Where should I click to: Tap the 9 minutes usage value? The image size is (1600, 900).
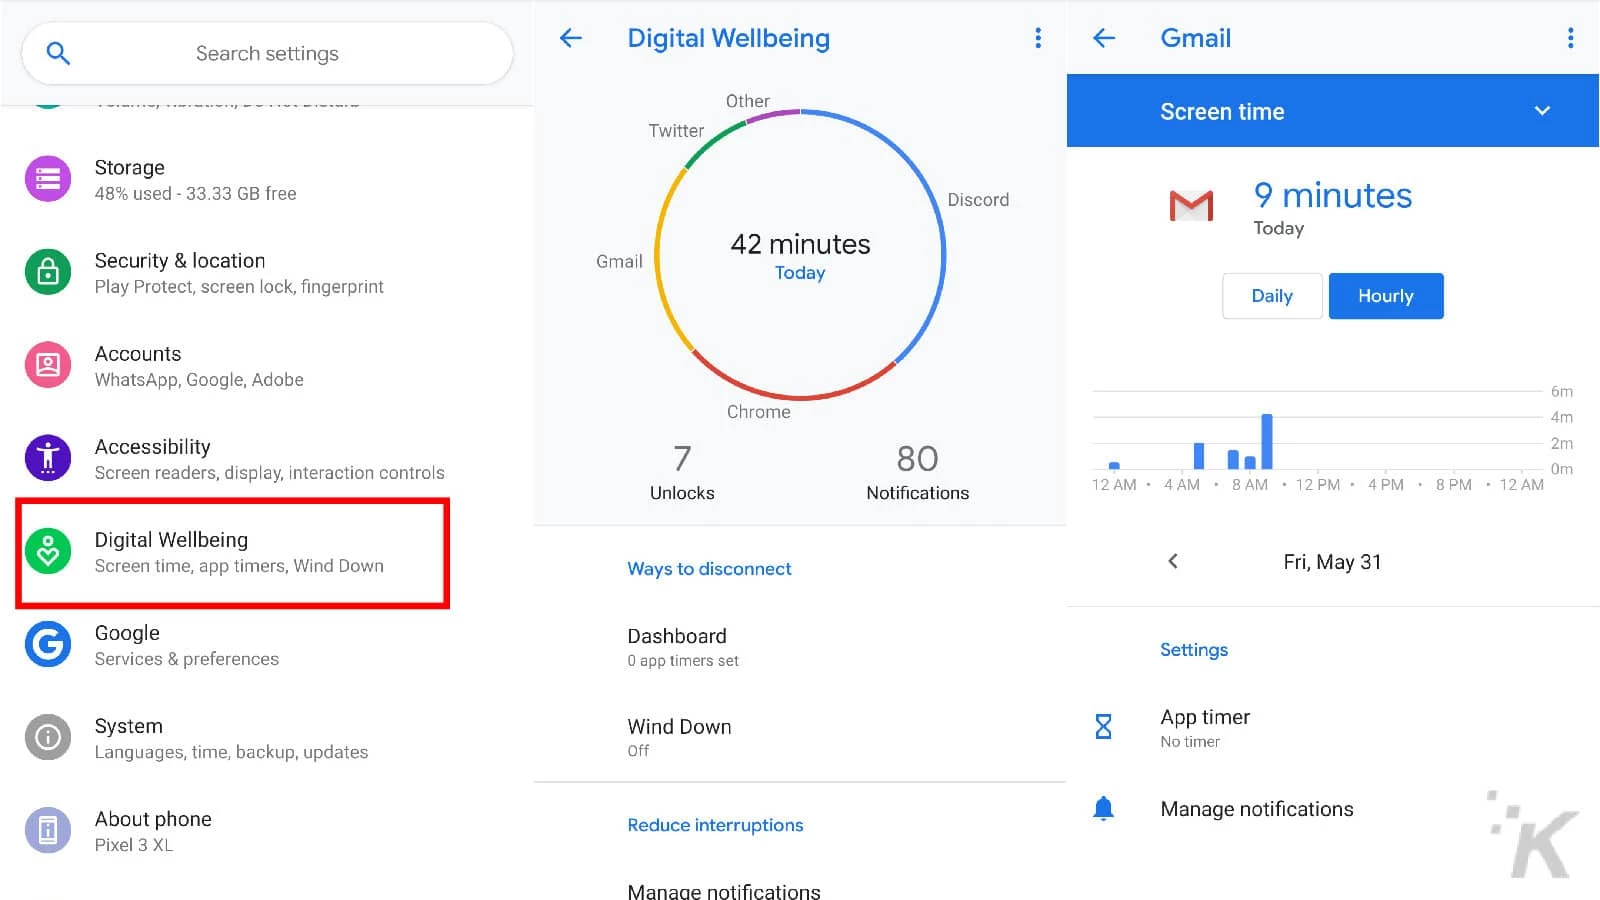pyautogui.click(x=1332, y=195)
